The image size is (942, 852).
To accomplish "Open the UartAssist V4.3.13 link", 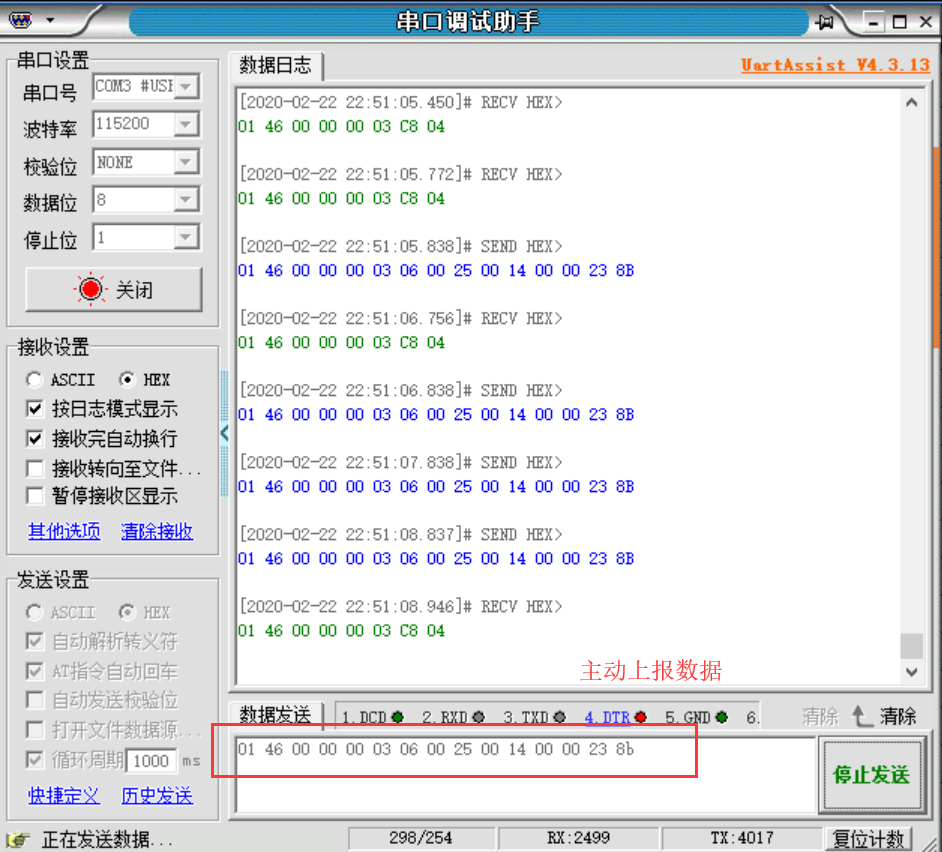I will tap(835, 65).
